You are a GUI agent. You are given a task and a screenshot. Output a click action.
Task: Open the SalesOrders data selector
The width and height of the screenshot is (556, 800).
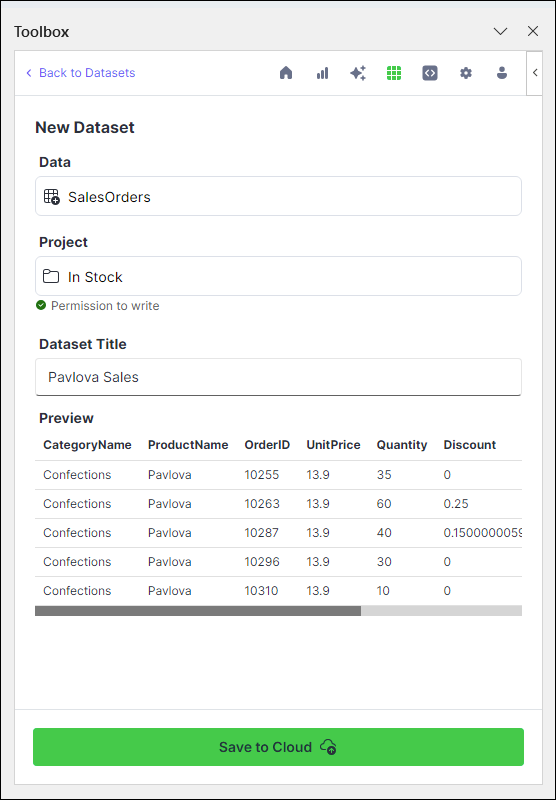click(x=278, y=196)
